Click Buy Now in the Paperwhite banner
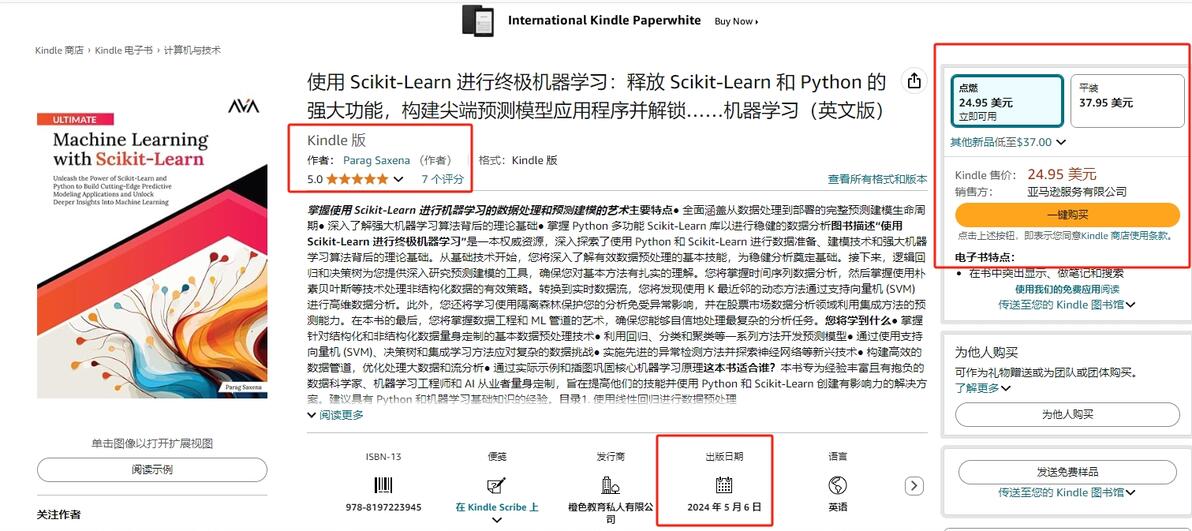 (x=736, y=21)
